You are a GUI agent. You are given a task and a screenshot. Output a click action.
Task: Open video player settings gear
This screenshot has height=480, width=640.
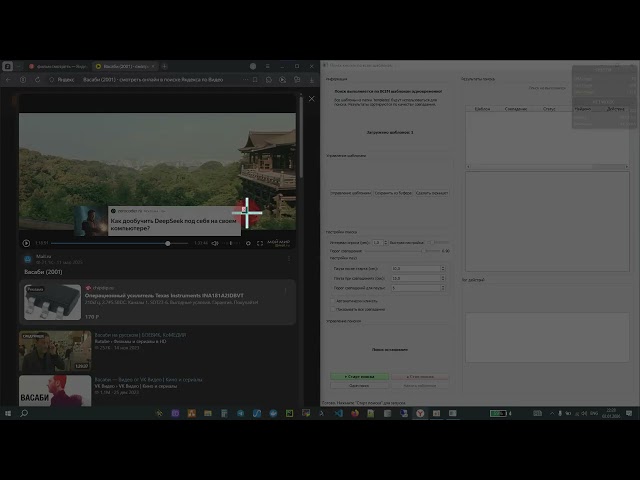(x=248, y=243)
